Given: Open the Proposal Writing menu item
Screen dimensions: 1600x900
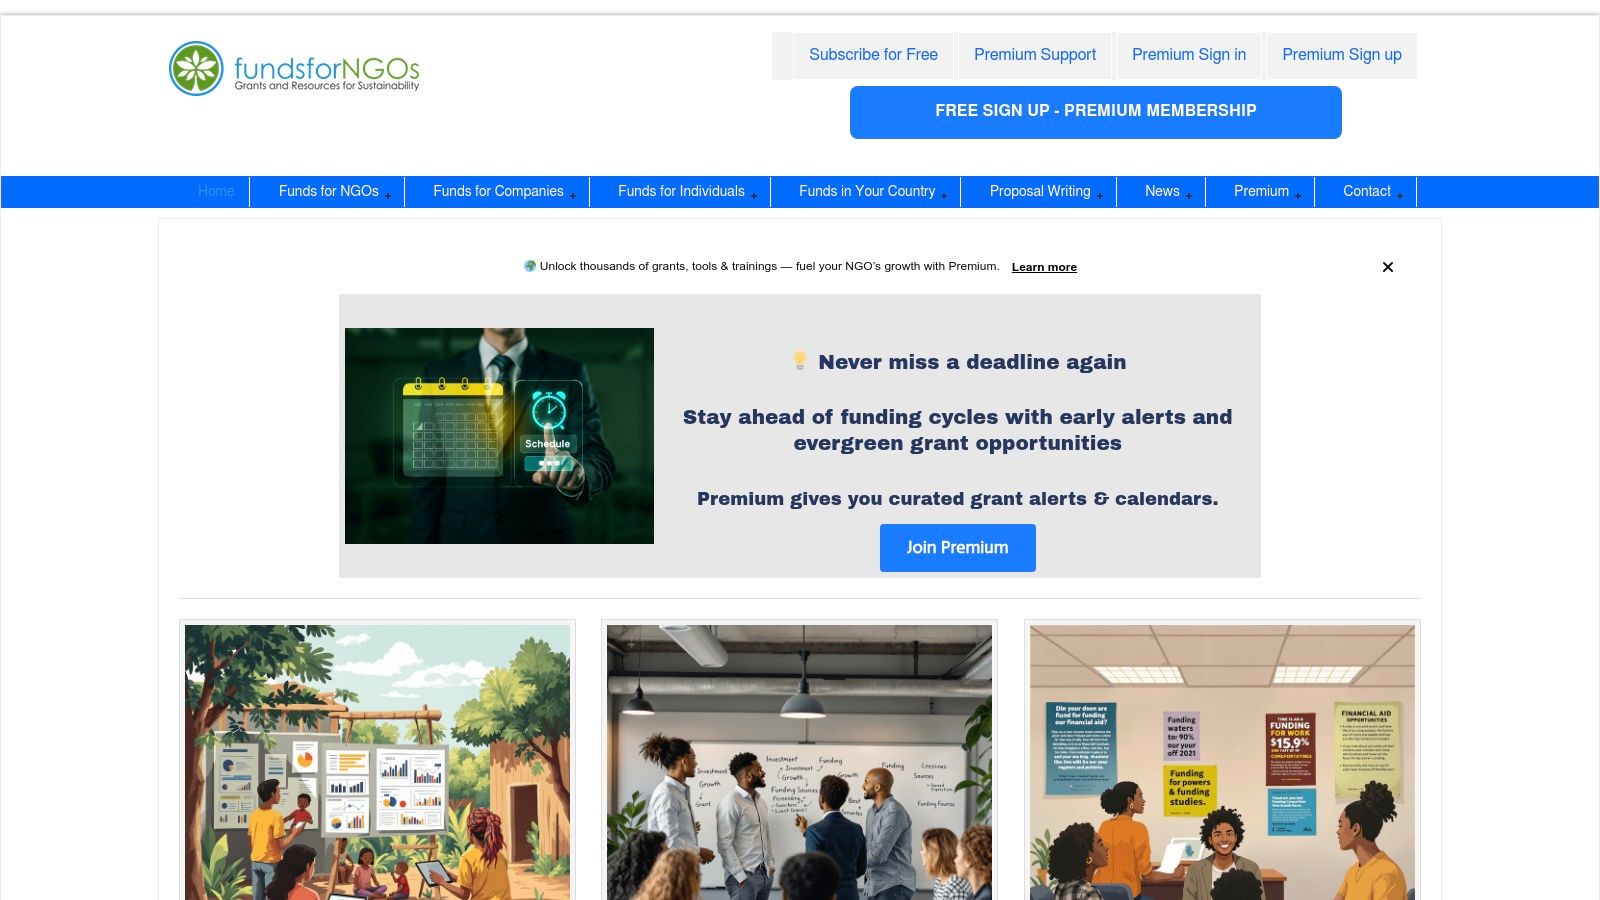Looking at the screenshot, I should 1040,192.
